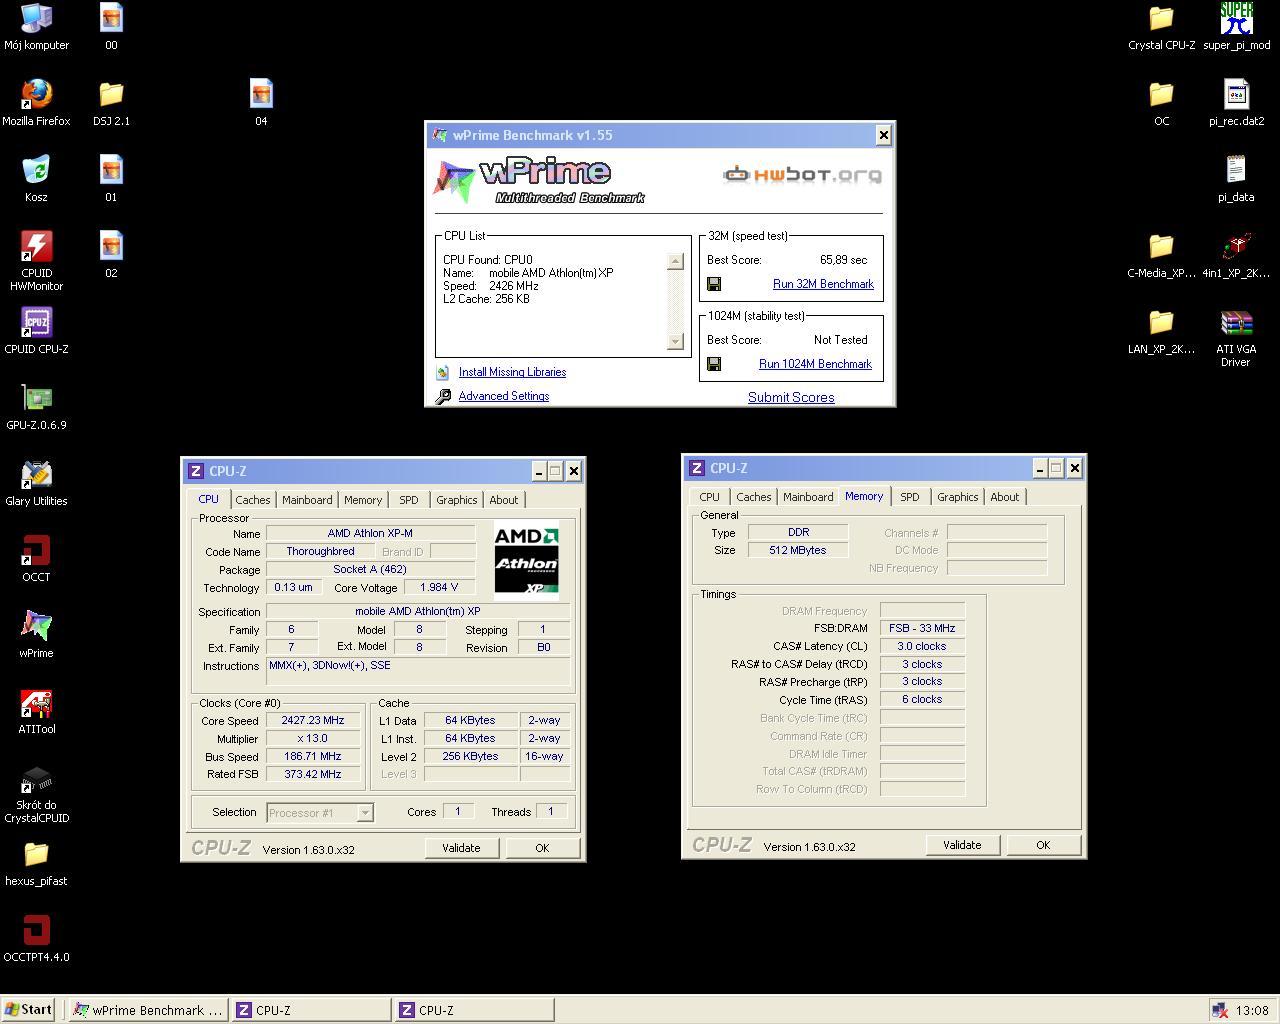
Task: Switch to Caches tab in left CPU-Z
Action: (x=253, y=500)
